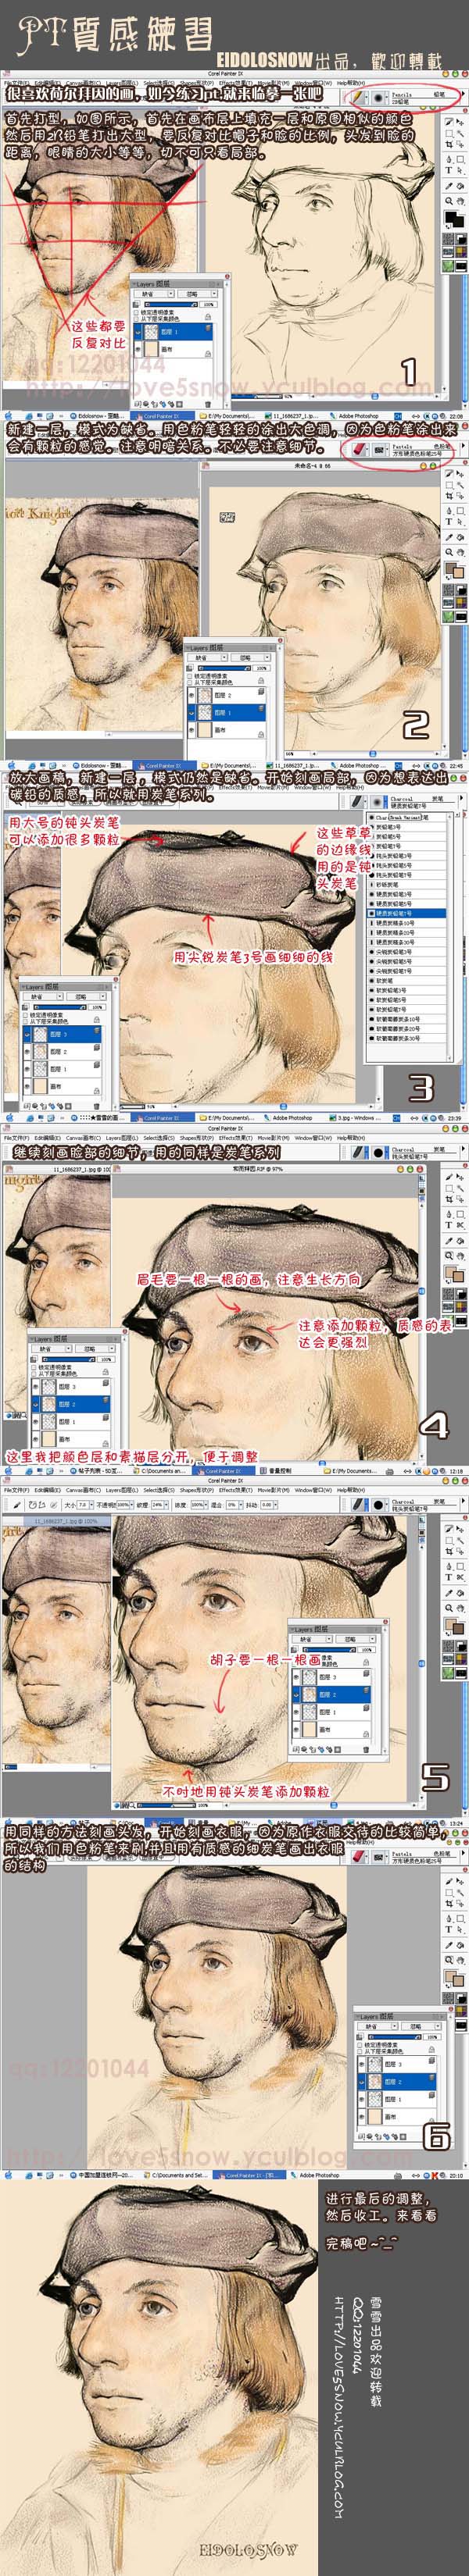Open composite depth dropdown 忽略 in step 1 Layers panel

[197, 294]
